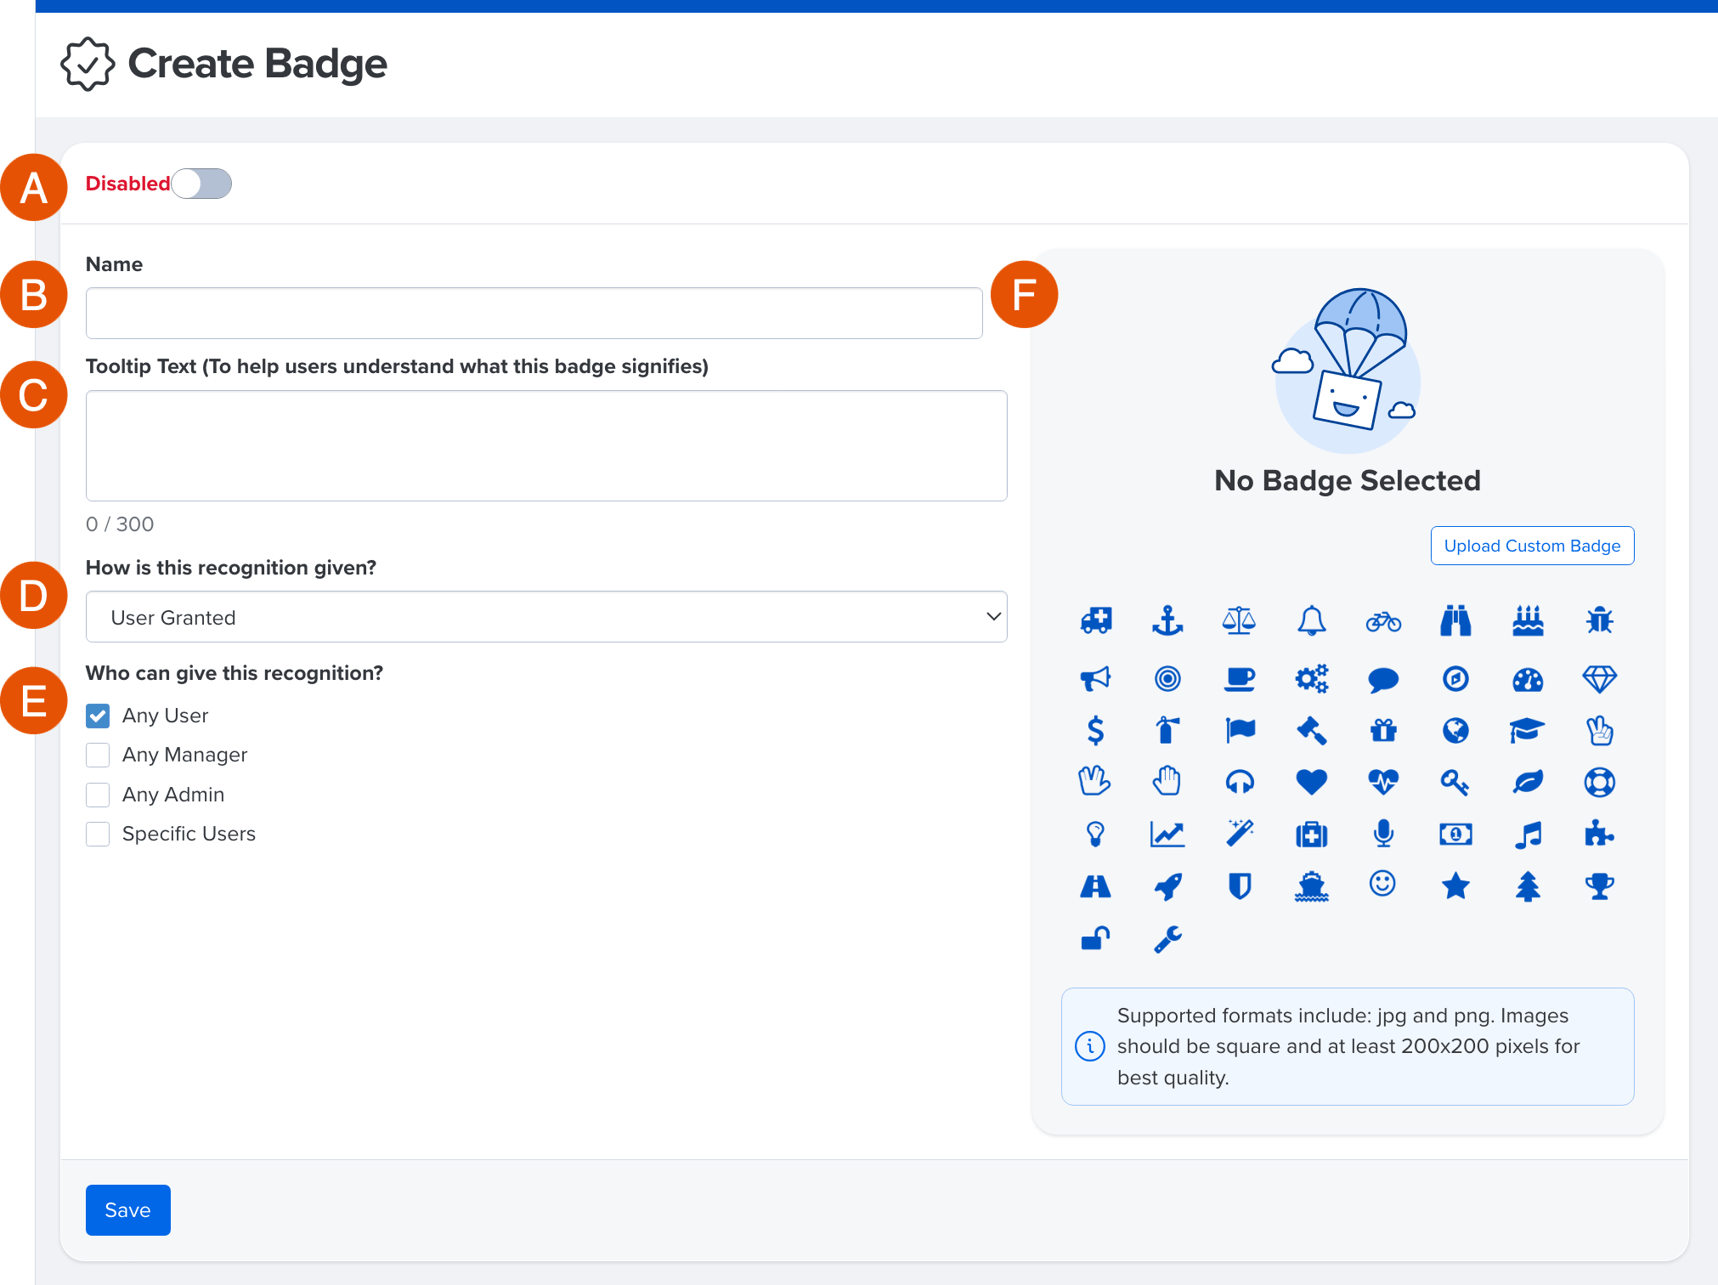Enable the badge by flipping the Disabled toggle
1718x1285 pixels.
pyautogui.click(x=201, y=183)
